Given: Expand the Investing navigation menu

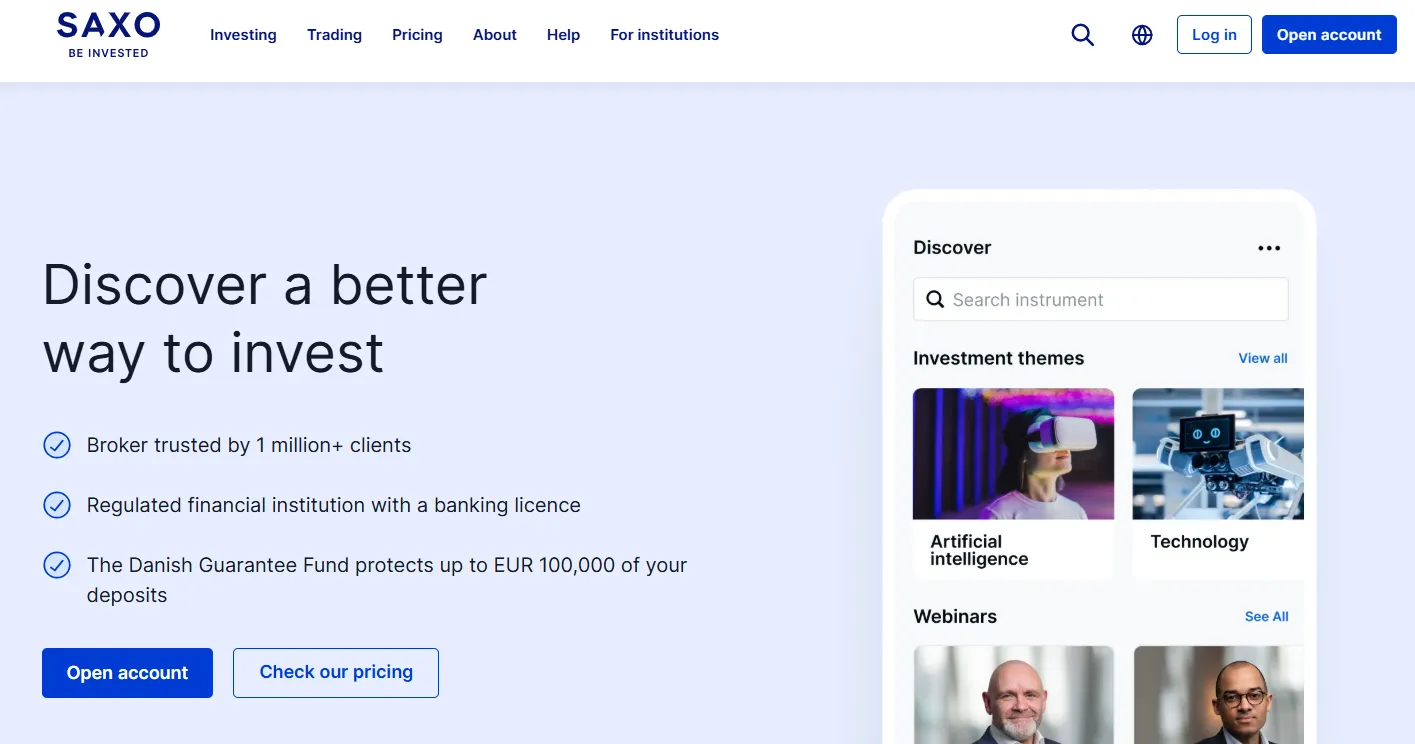Looking at the screenshot, I should coord(243,35).
